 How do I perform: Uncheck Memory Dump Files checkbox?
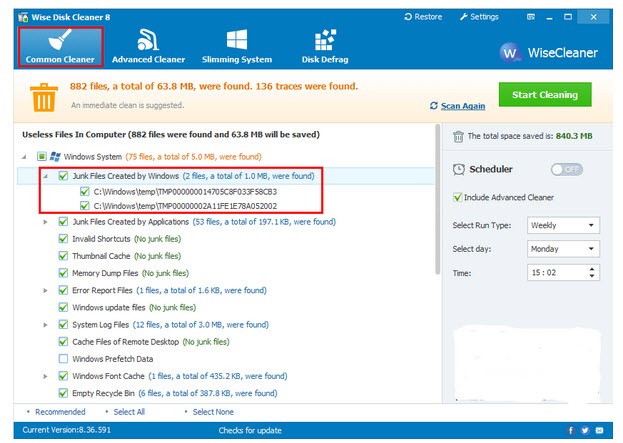pyautogui.click(x=63, y=273)
